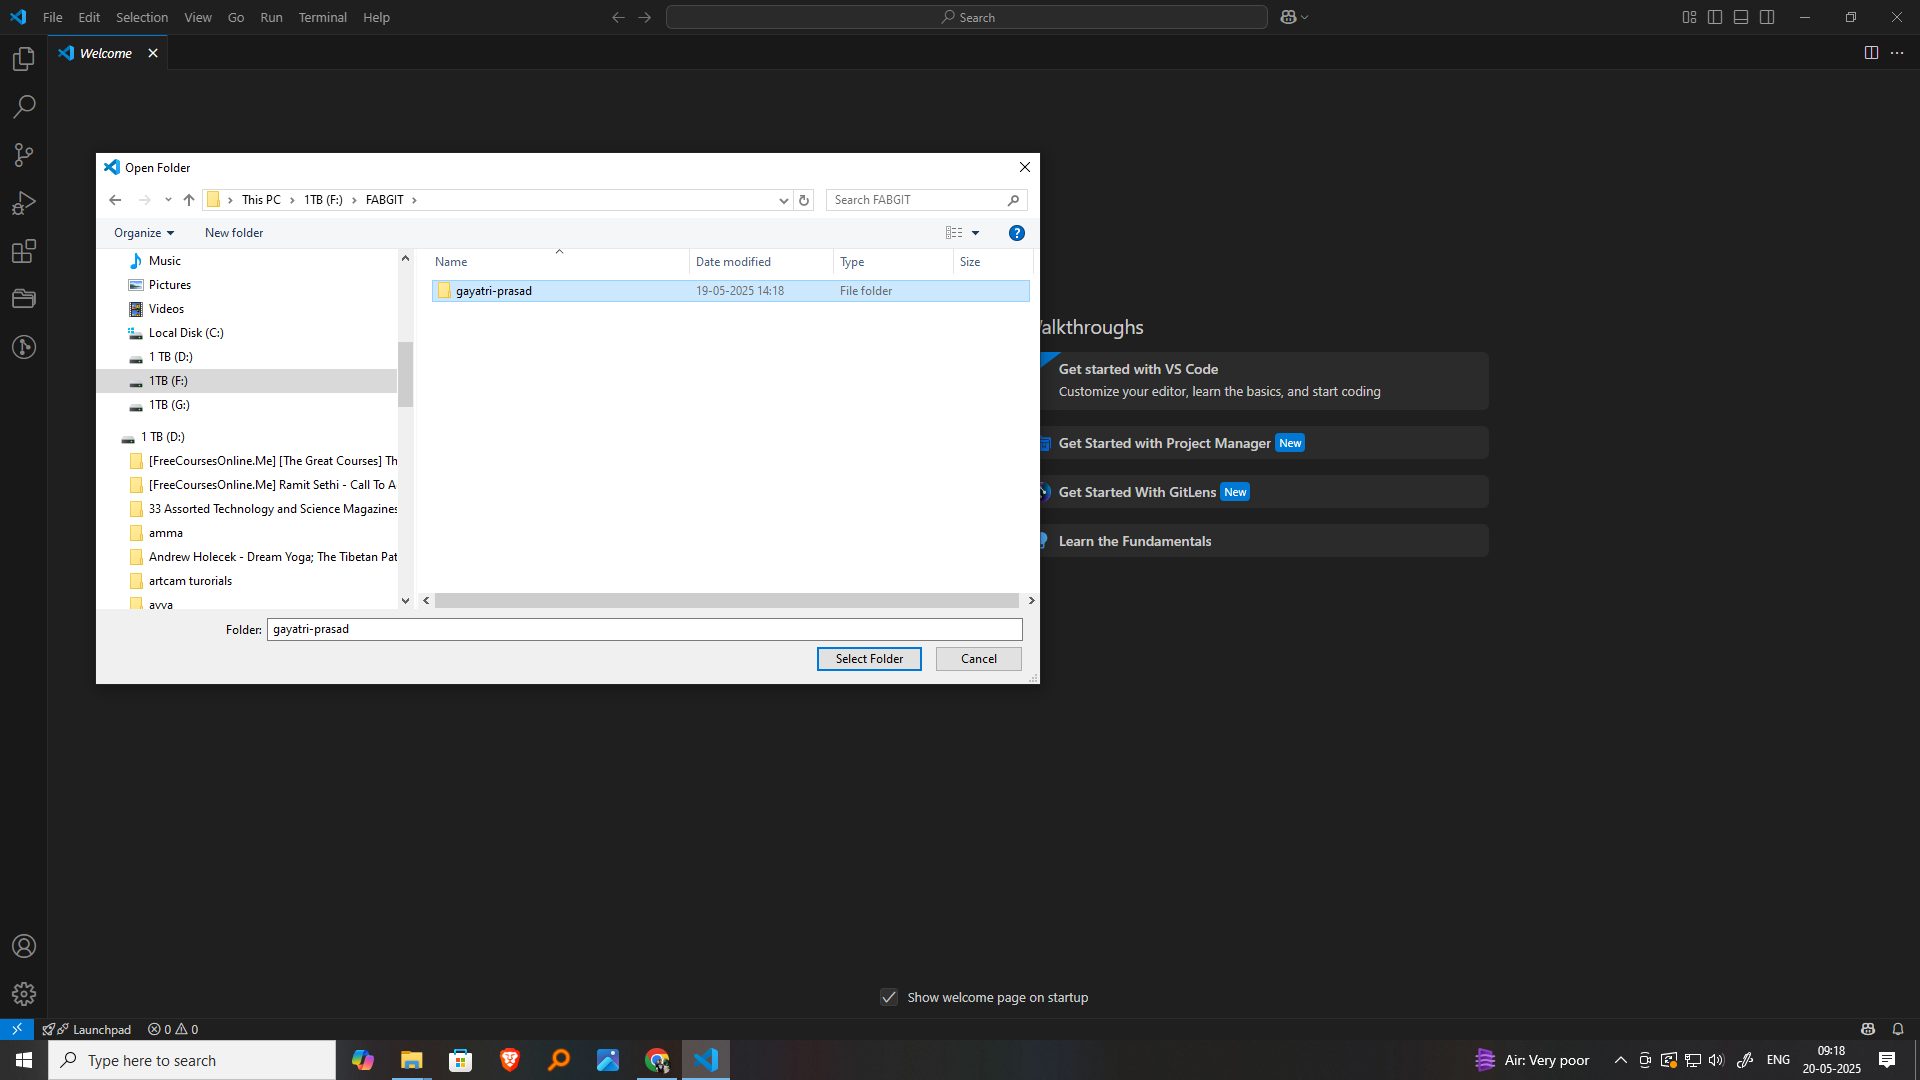
Task: Toggle panel visibility in title bar
Action: click(1741, 17)
